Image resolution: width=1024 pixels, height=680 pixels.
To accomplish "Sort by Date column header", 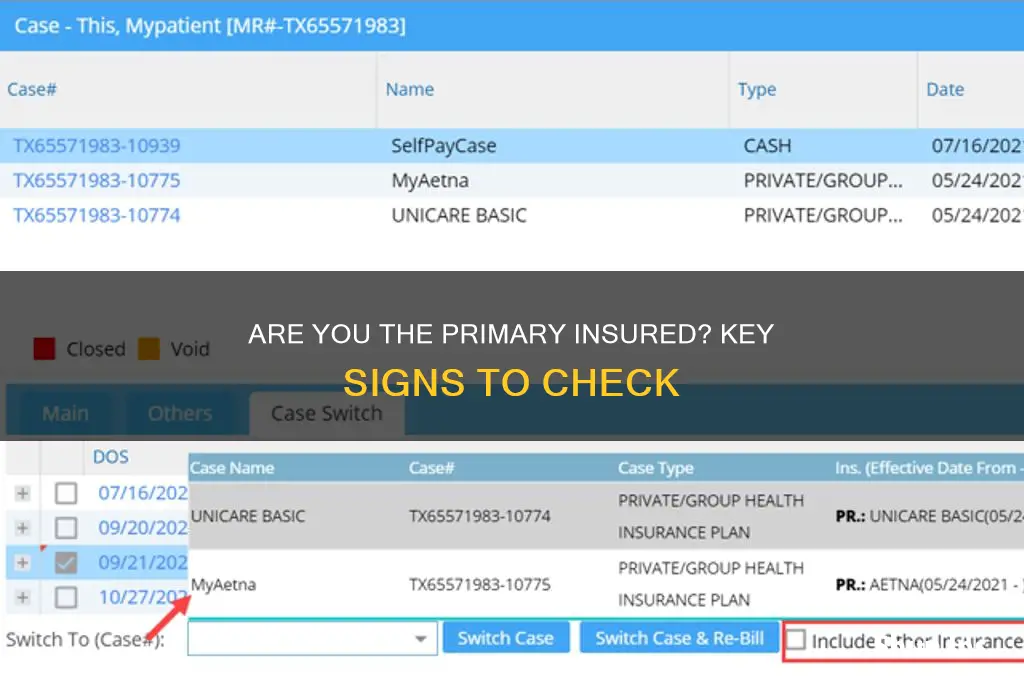I will [945, 89].
